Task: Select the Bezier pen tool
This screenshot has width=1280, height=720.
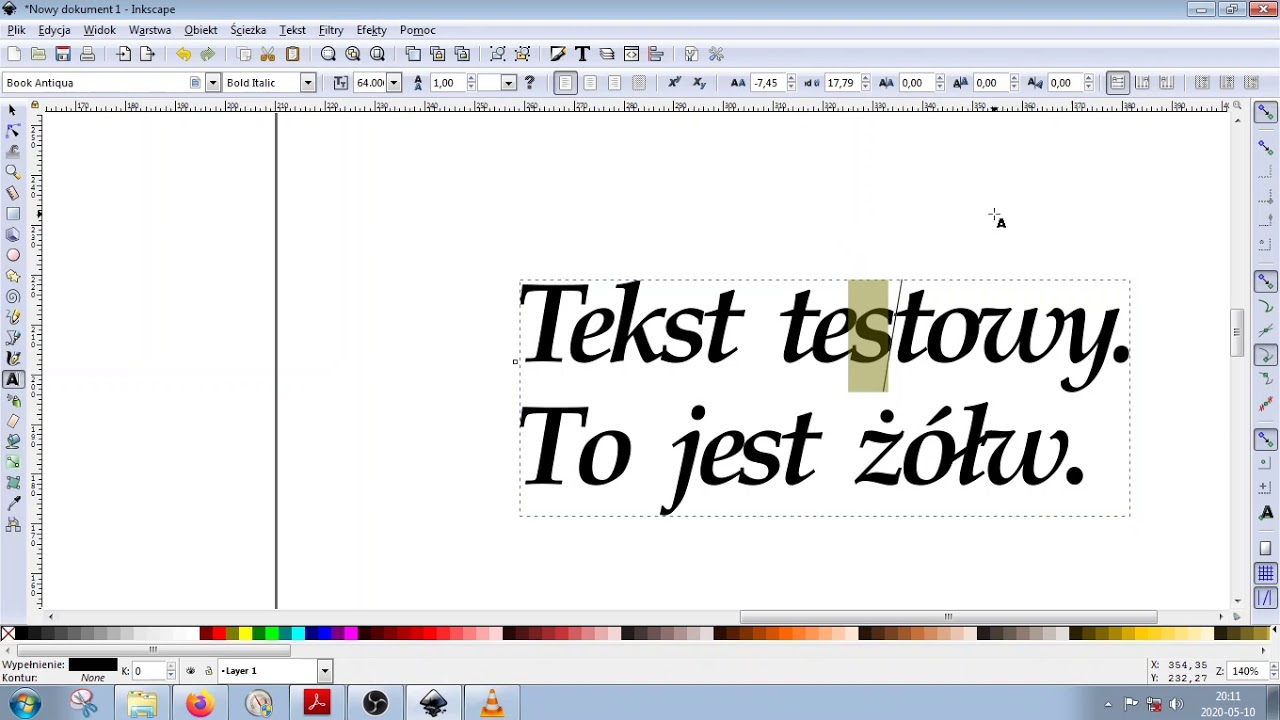Action: (x=13, y=338)
